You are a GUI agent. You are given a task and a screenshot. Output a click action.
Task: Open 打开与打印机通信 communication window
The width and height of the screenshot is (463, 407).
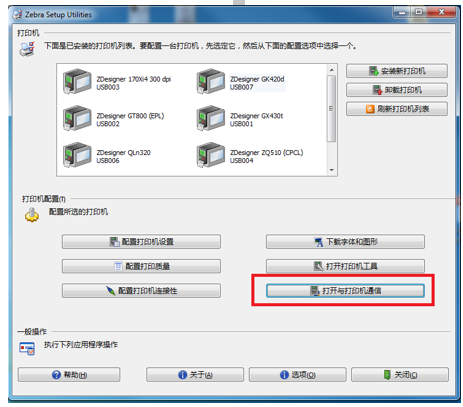pos(345,291)
